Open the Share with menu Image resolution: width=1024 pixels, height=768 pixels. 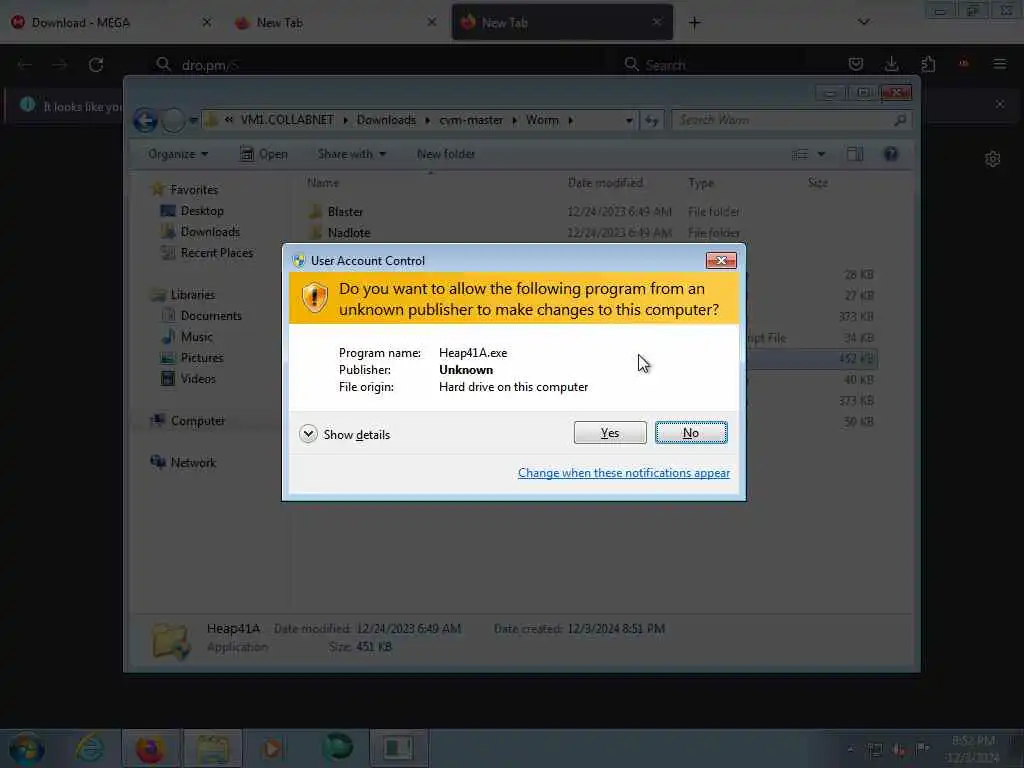[x=351, y=154]
